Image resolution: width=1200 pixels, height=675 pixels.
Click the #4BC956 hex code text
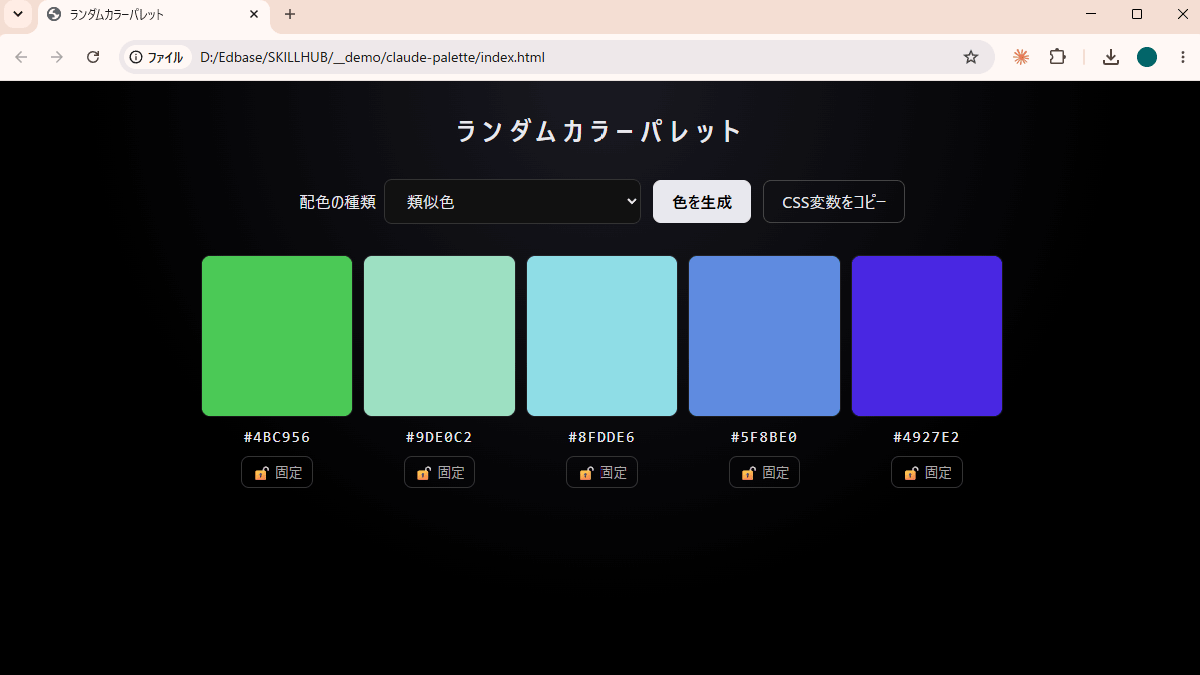click(x=277, y=437)
